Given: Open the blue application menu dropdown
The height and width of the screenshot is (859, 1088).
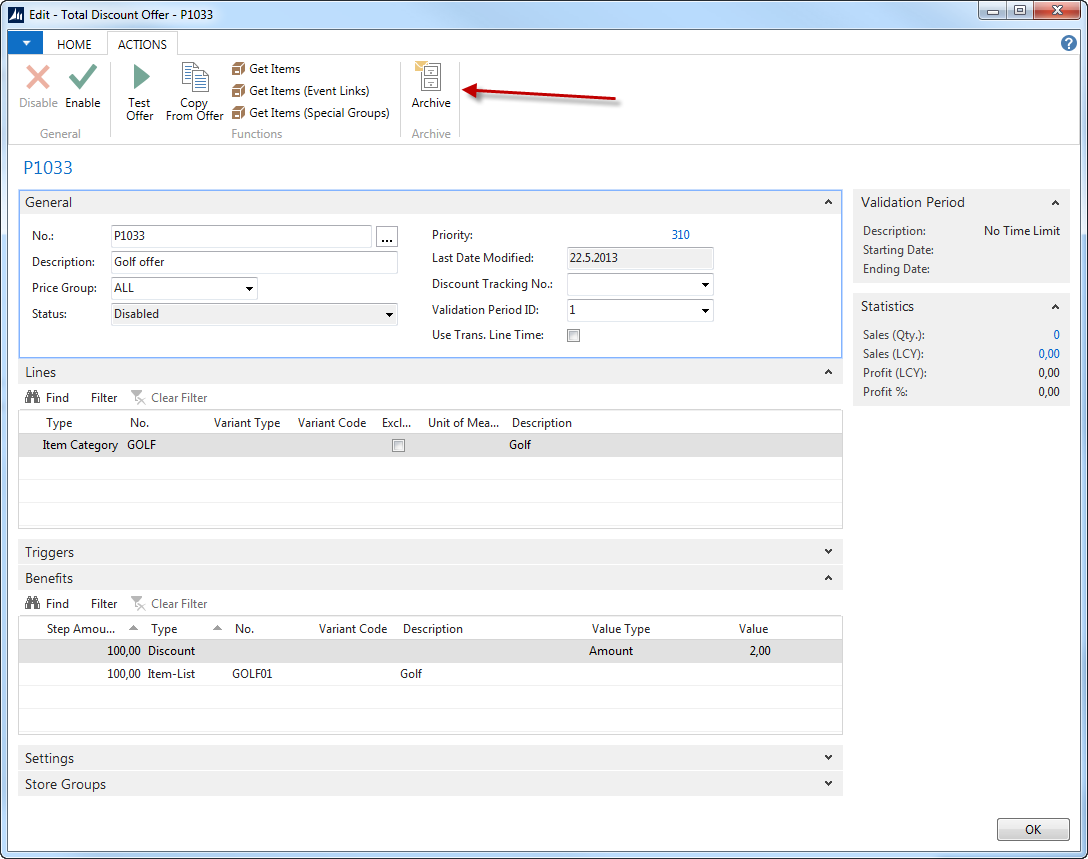Looking at the screenshot, I should tap(25, 43).
